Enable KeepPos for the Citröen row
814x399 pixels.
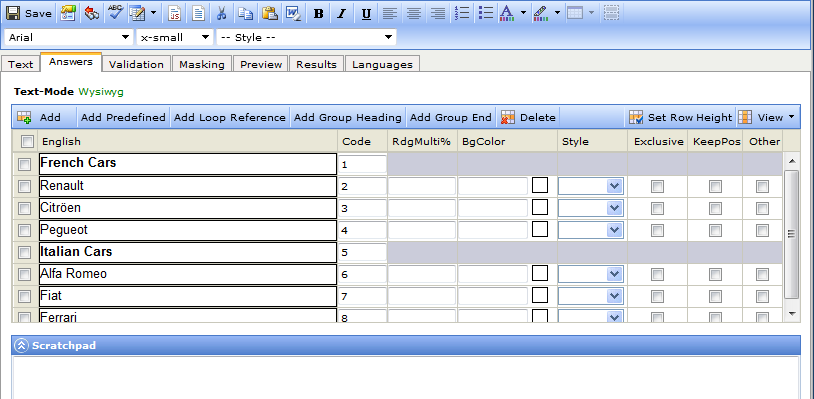tap(715, 208)
